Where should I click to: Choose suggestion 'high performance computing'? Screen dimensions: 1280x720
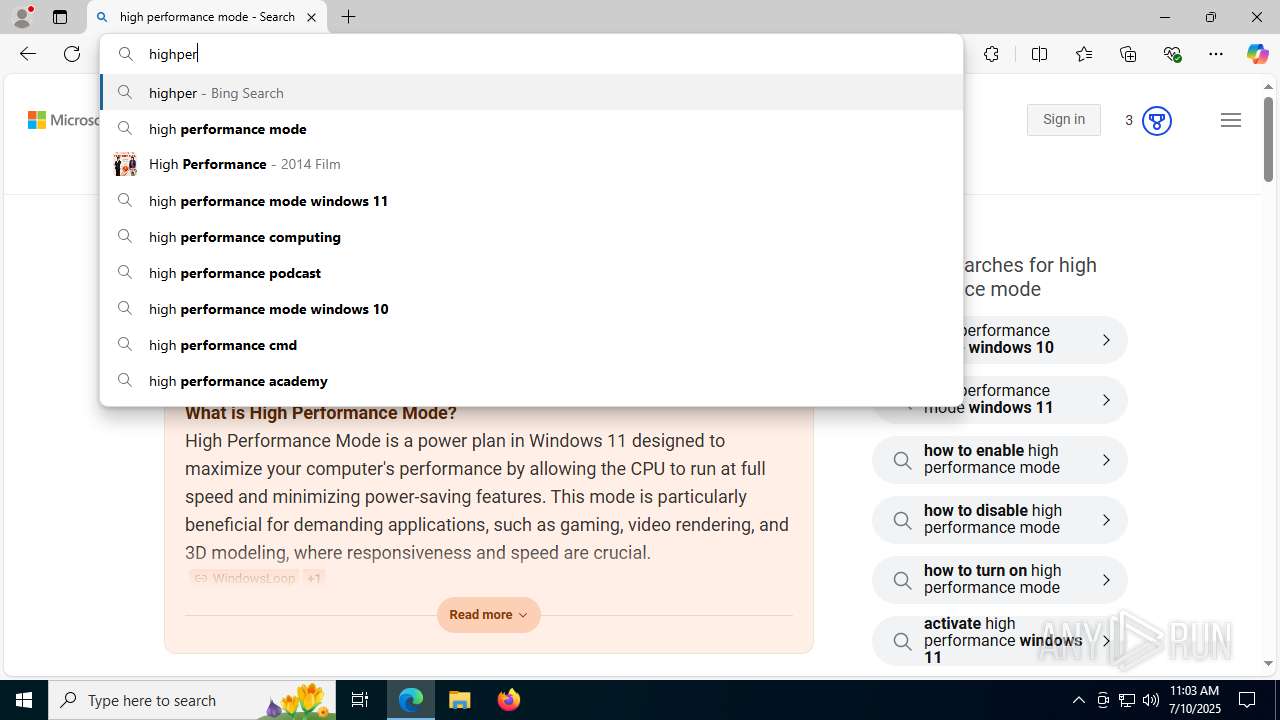(531, 236)
